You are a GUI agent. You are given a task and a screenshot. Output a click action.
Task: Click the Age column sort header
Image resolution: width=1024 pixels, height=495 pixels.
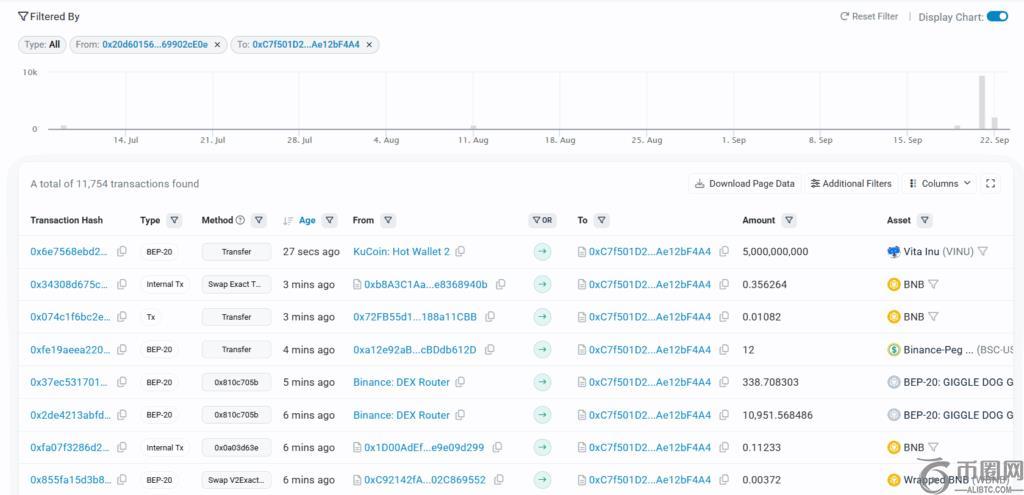pyautogui.click(x=306, y=220)
